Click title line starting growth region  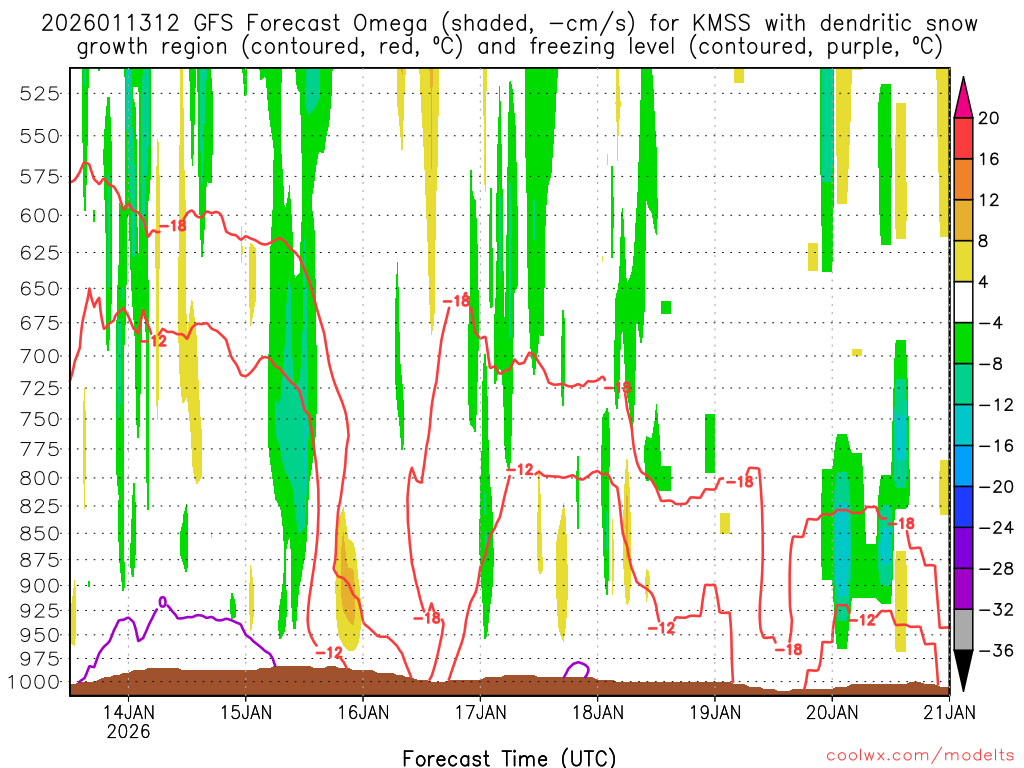coord(509,47)
